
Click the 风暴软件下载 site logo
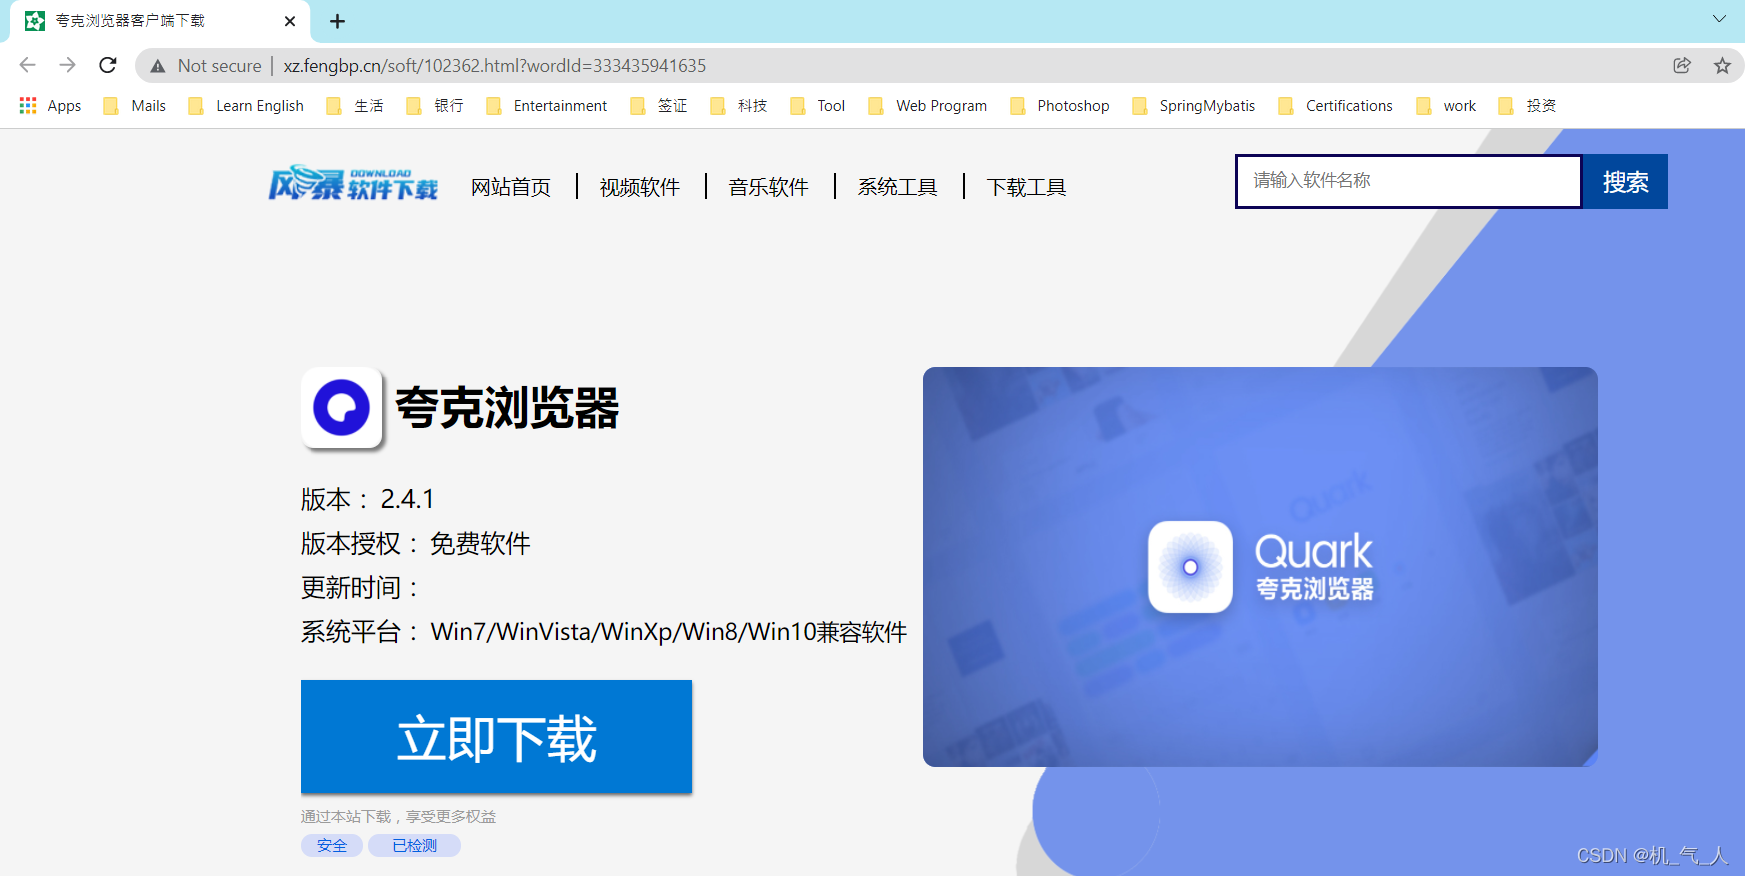[353, 184]
